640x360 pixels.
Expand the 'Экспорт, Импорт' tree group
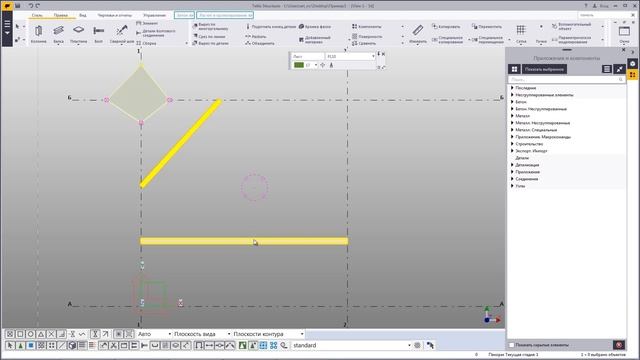(512, 151)
